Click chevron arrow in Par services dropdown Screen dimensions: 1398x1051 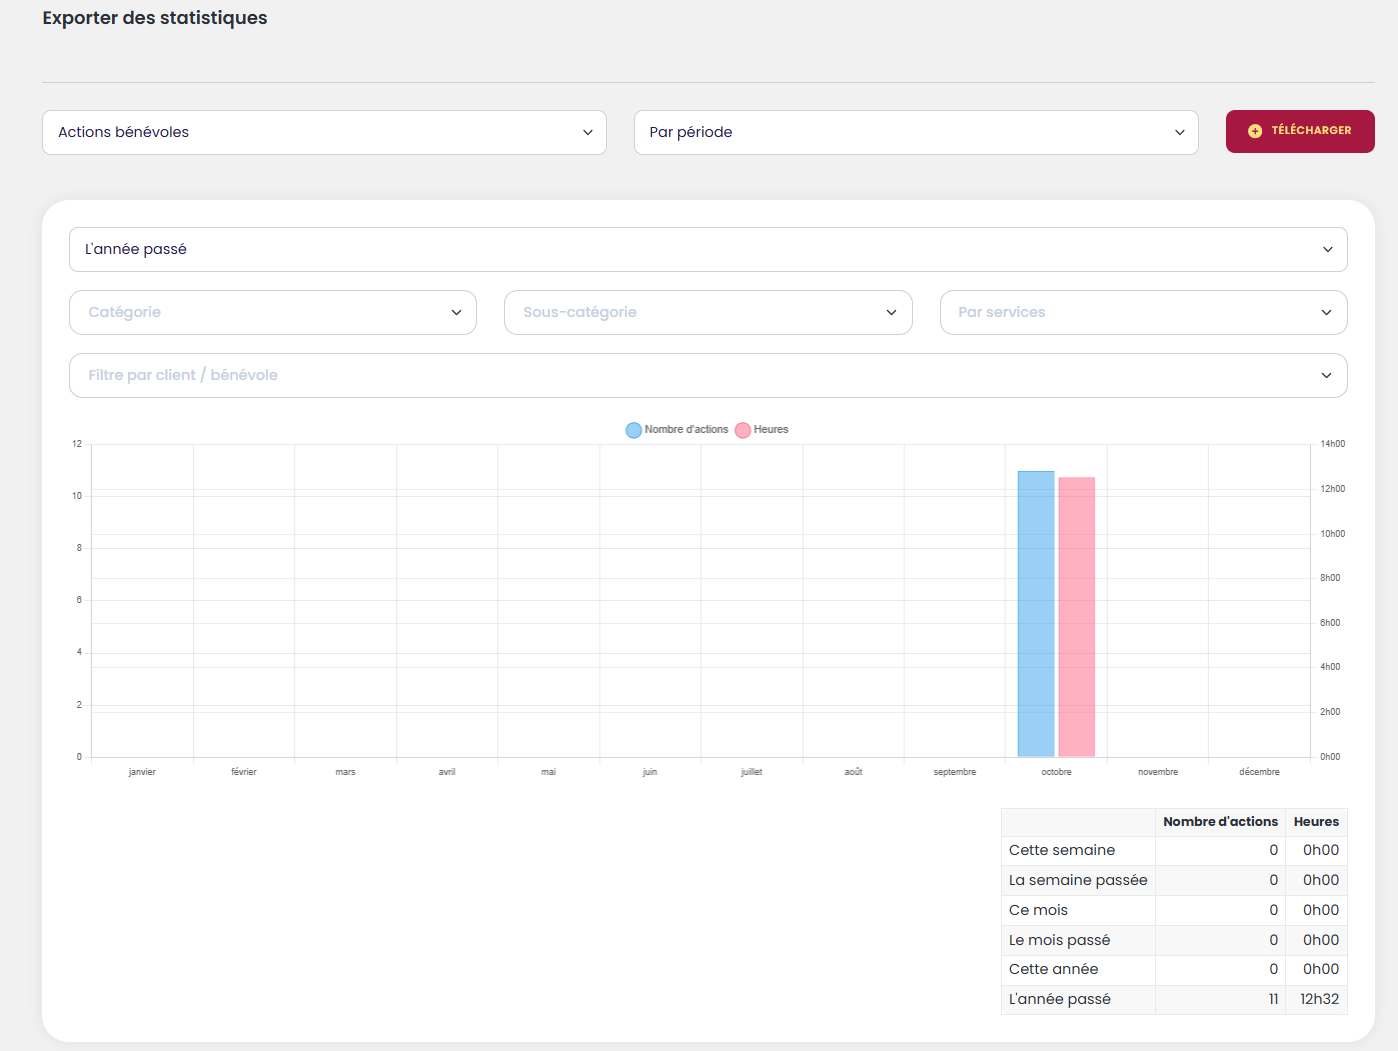click(1326, 312)
